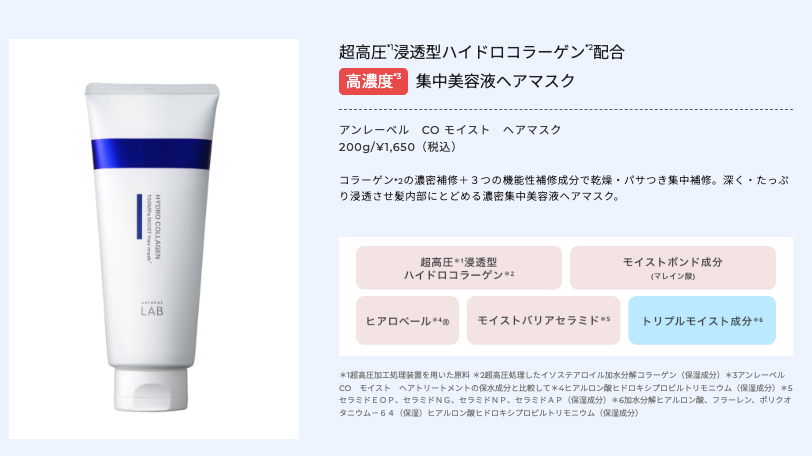Viewport: 812px width, 456px height.
Task: Click the ヒアロベール ingredient box
Action: point(407,320)
